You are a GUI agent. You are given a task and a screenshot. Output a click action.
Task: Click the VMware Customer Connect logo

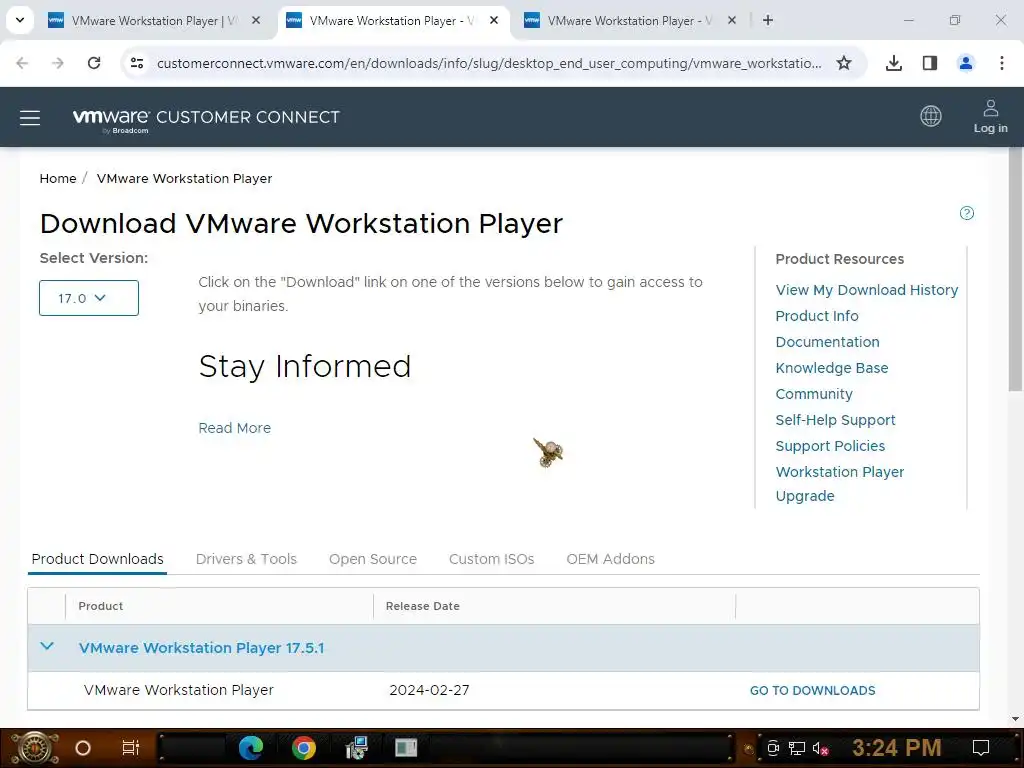click(206, 118)
